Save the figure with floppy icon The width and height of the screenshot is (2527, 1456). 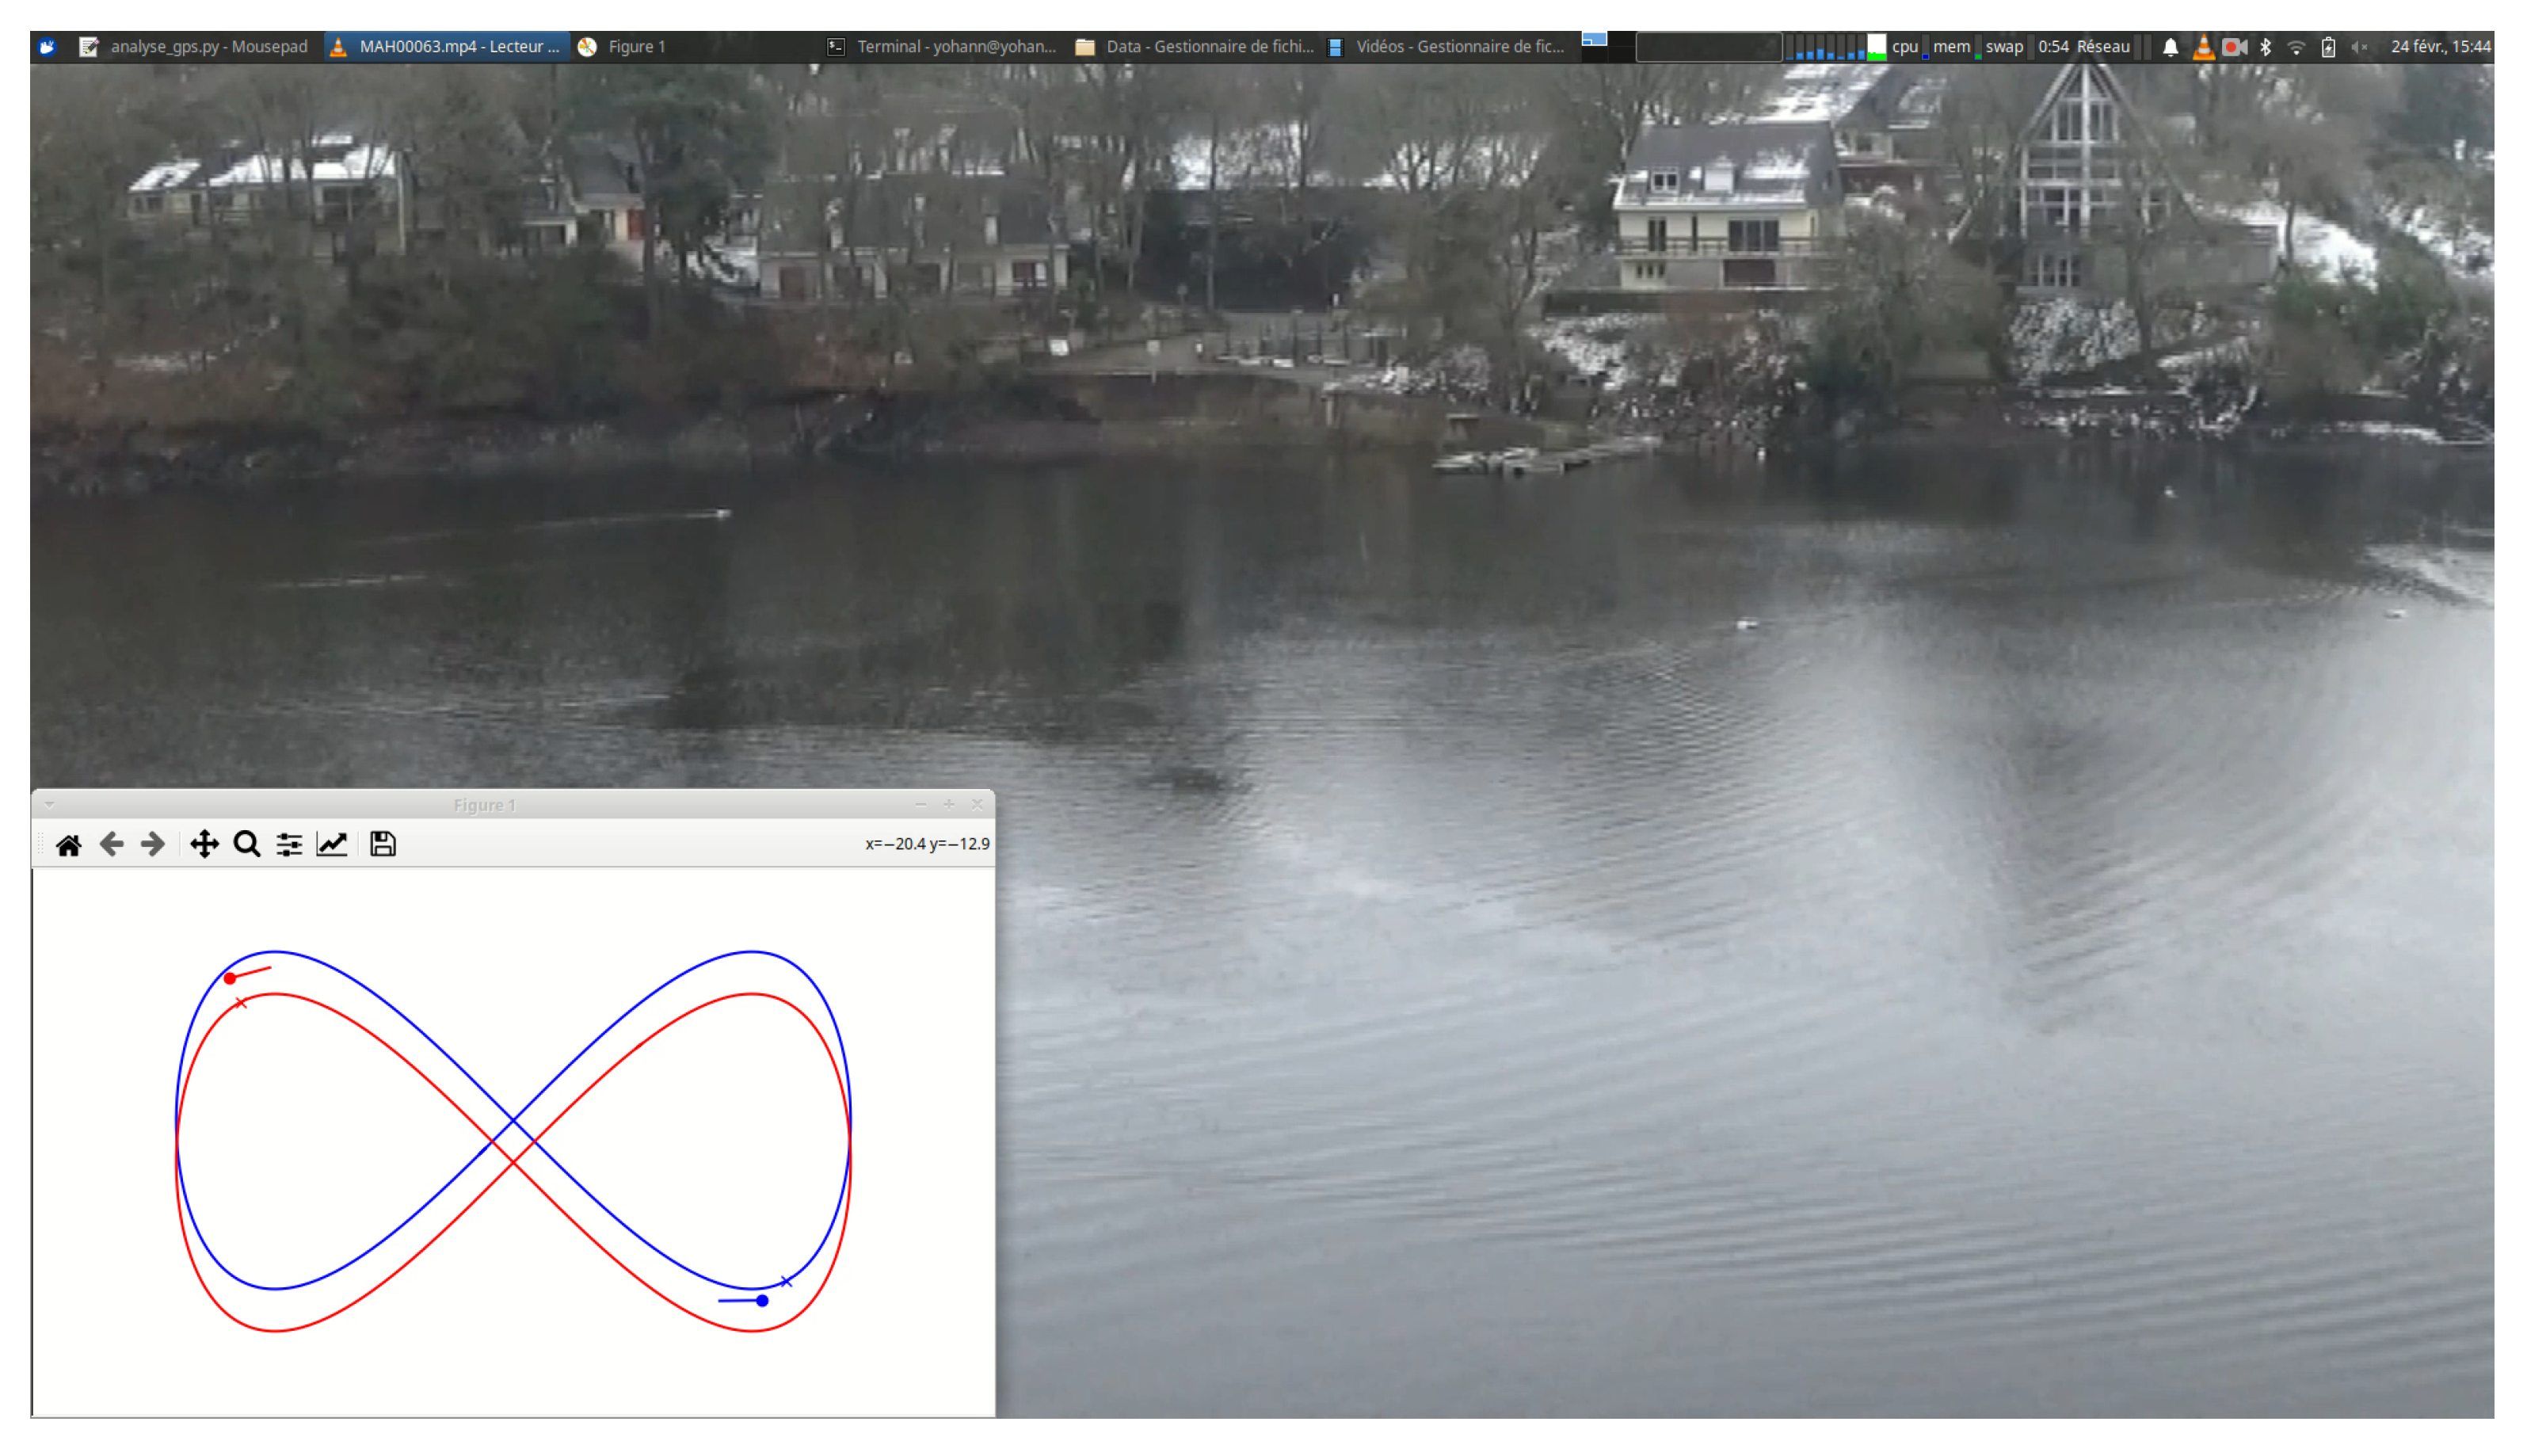click(382, 845)
